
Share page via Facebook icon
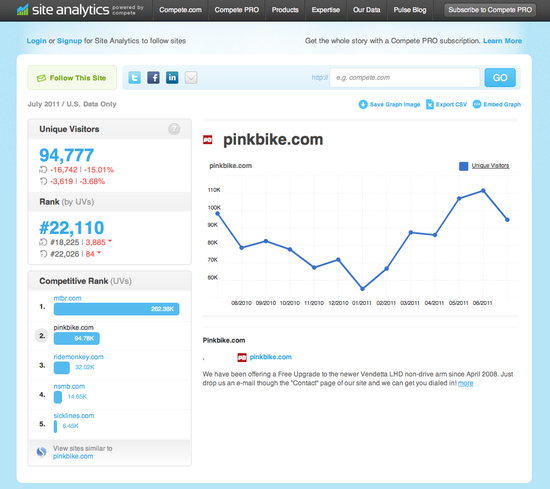click(153, 78)
